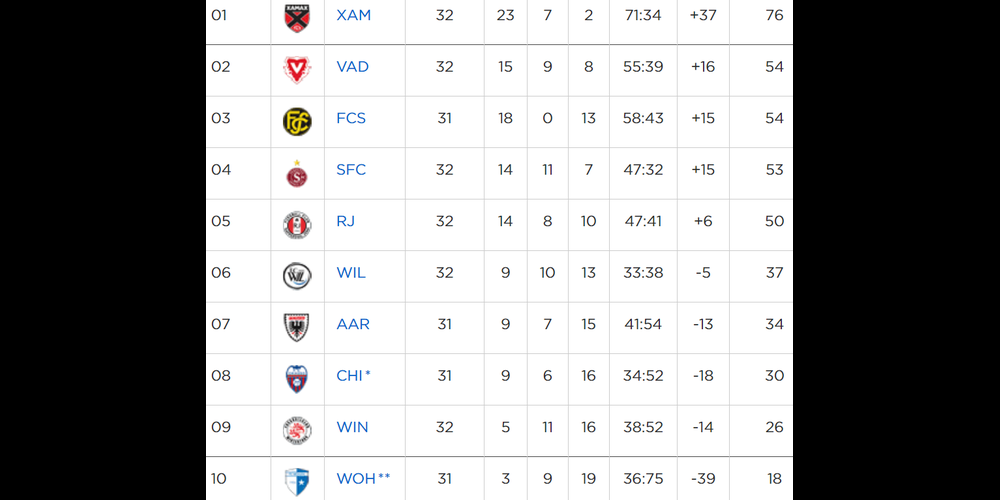This screenshot has height=500, width=1000.
Task: Open the WIL team link
Action: (351, 273)
